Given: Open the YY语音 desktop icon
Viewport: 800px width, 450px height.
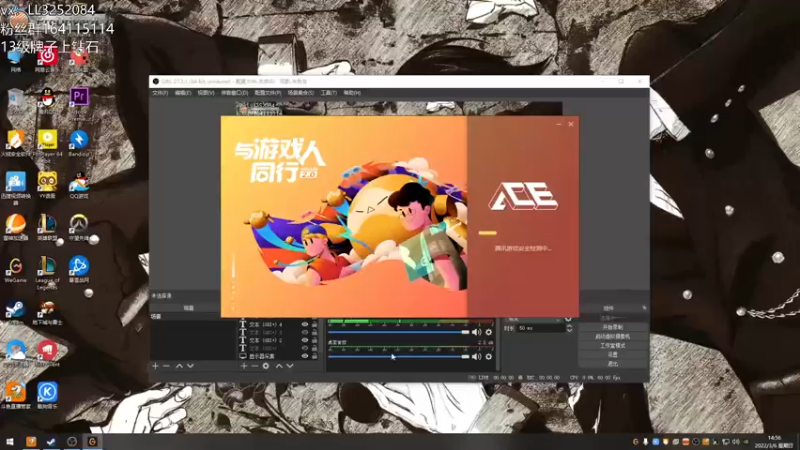Looking at the screenshot, I should 47,182.
